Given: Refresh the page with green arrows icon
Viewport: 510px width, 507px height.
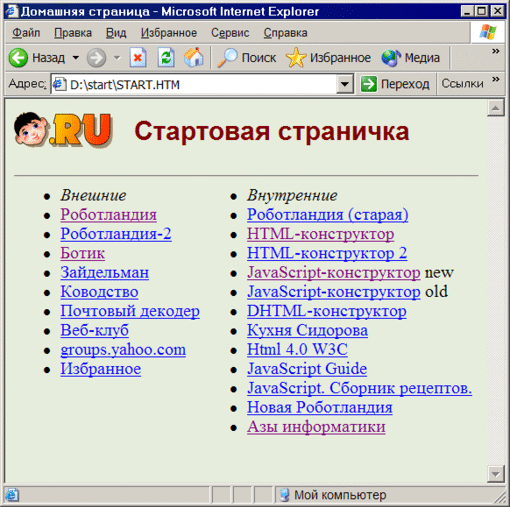Looking at the screenshot, I should [x=166, y=58].
